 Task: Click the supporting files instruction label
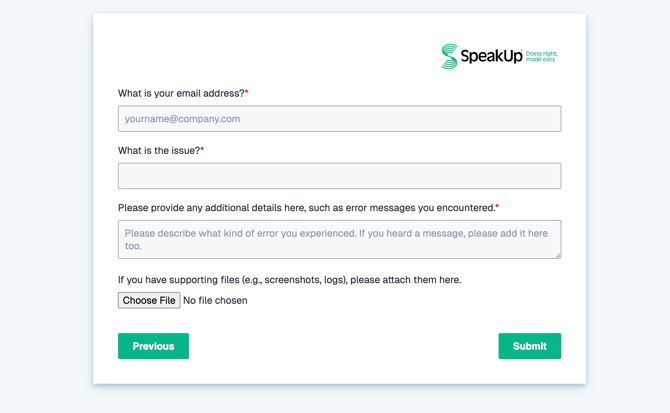click(289, 280)
